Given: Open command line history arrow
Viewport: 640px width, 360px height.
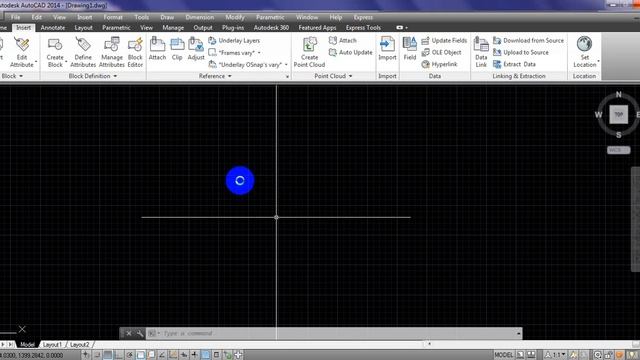Looking at the screenshot, I should tap(518, 333).
